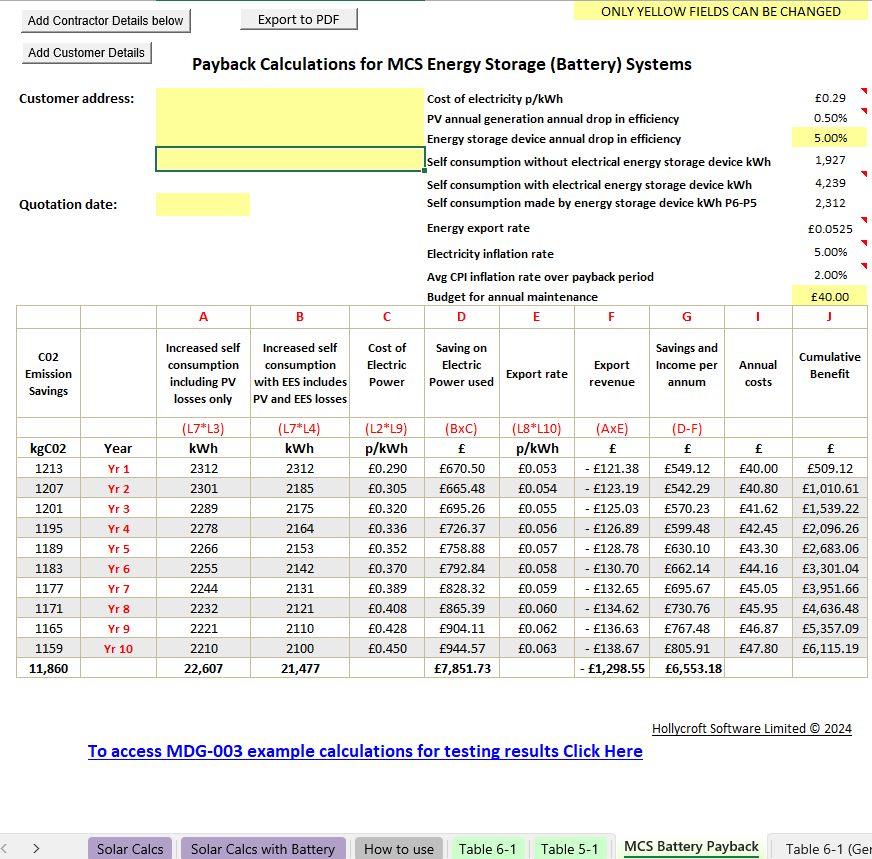Open the Table 5-1 sheet tab
872x859 pixels.
(569, 848)
